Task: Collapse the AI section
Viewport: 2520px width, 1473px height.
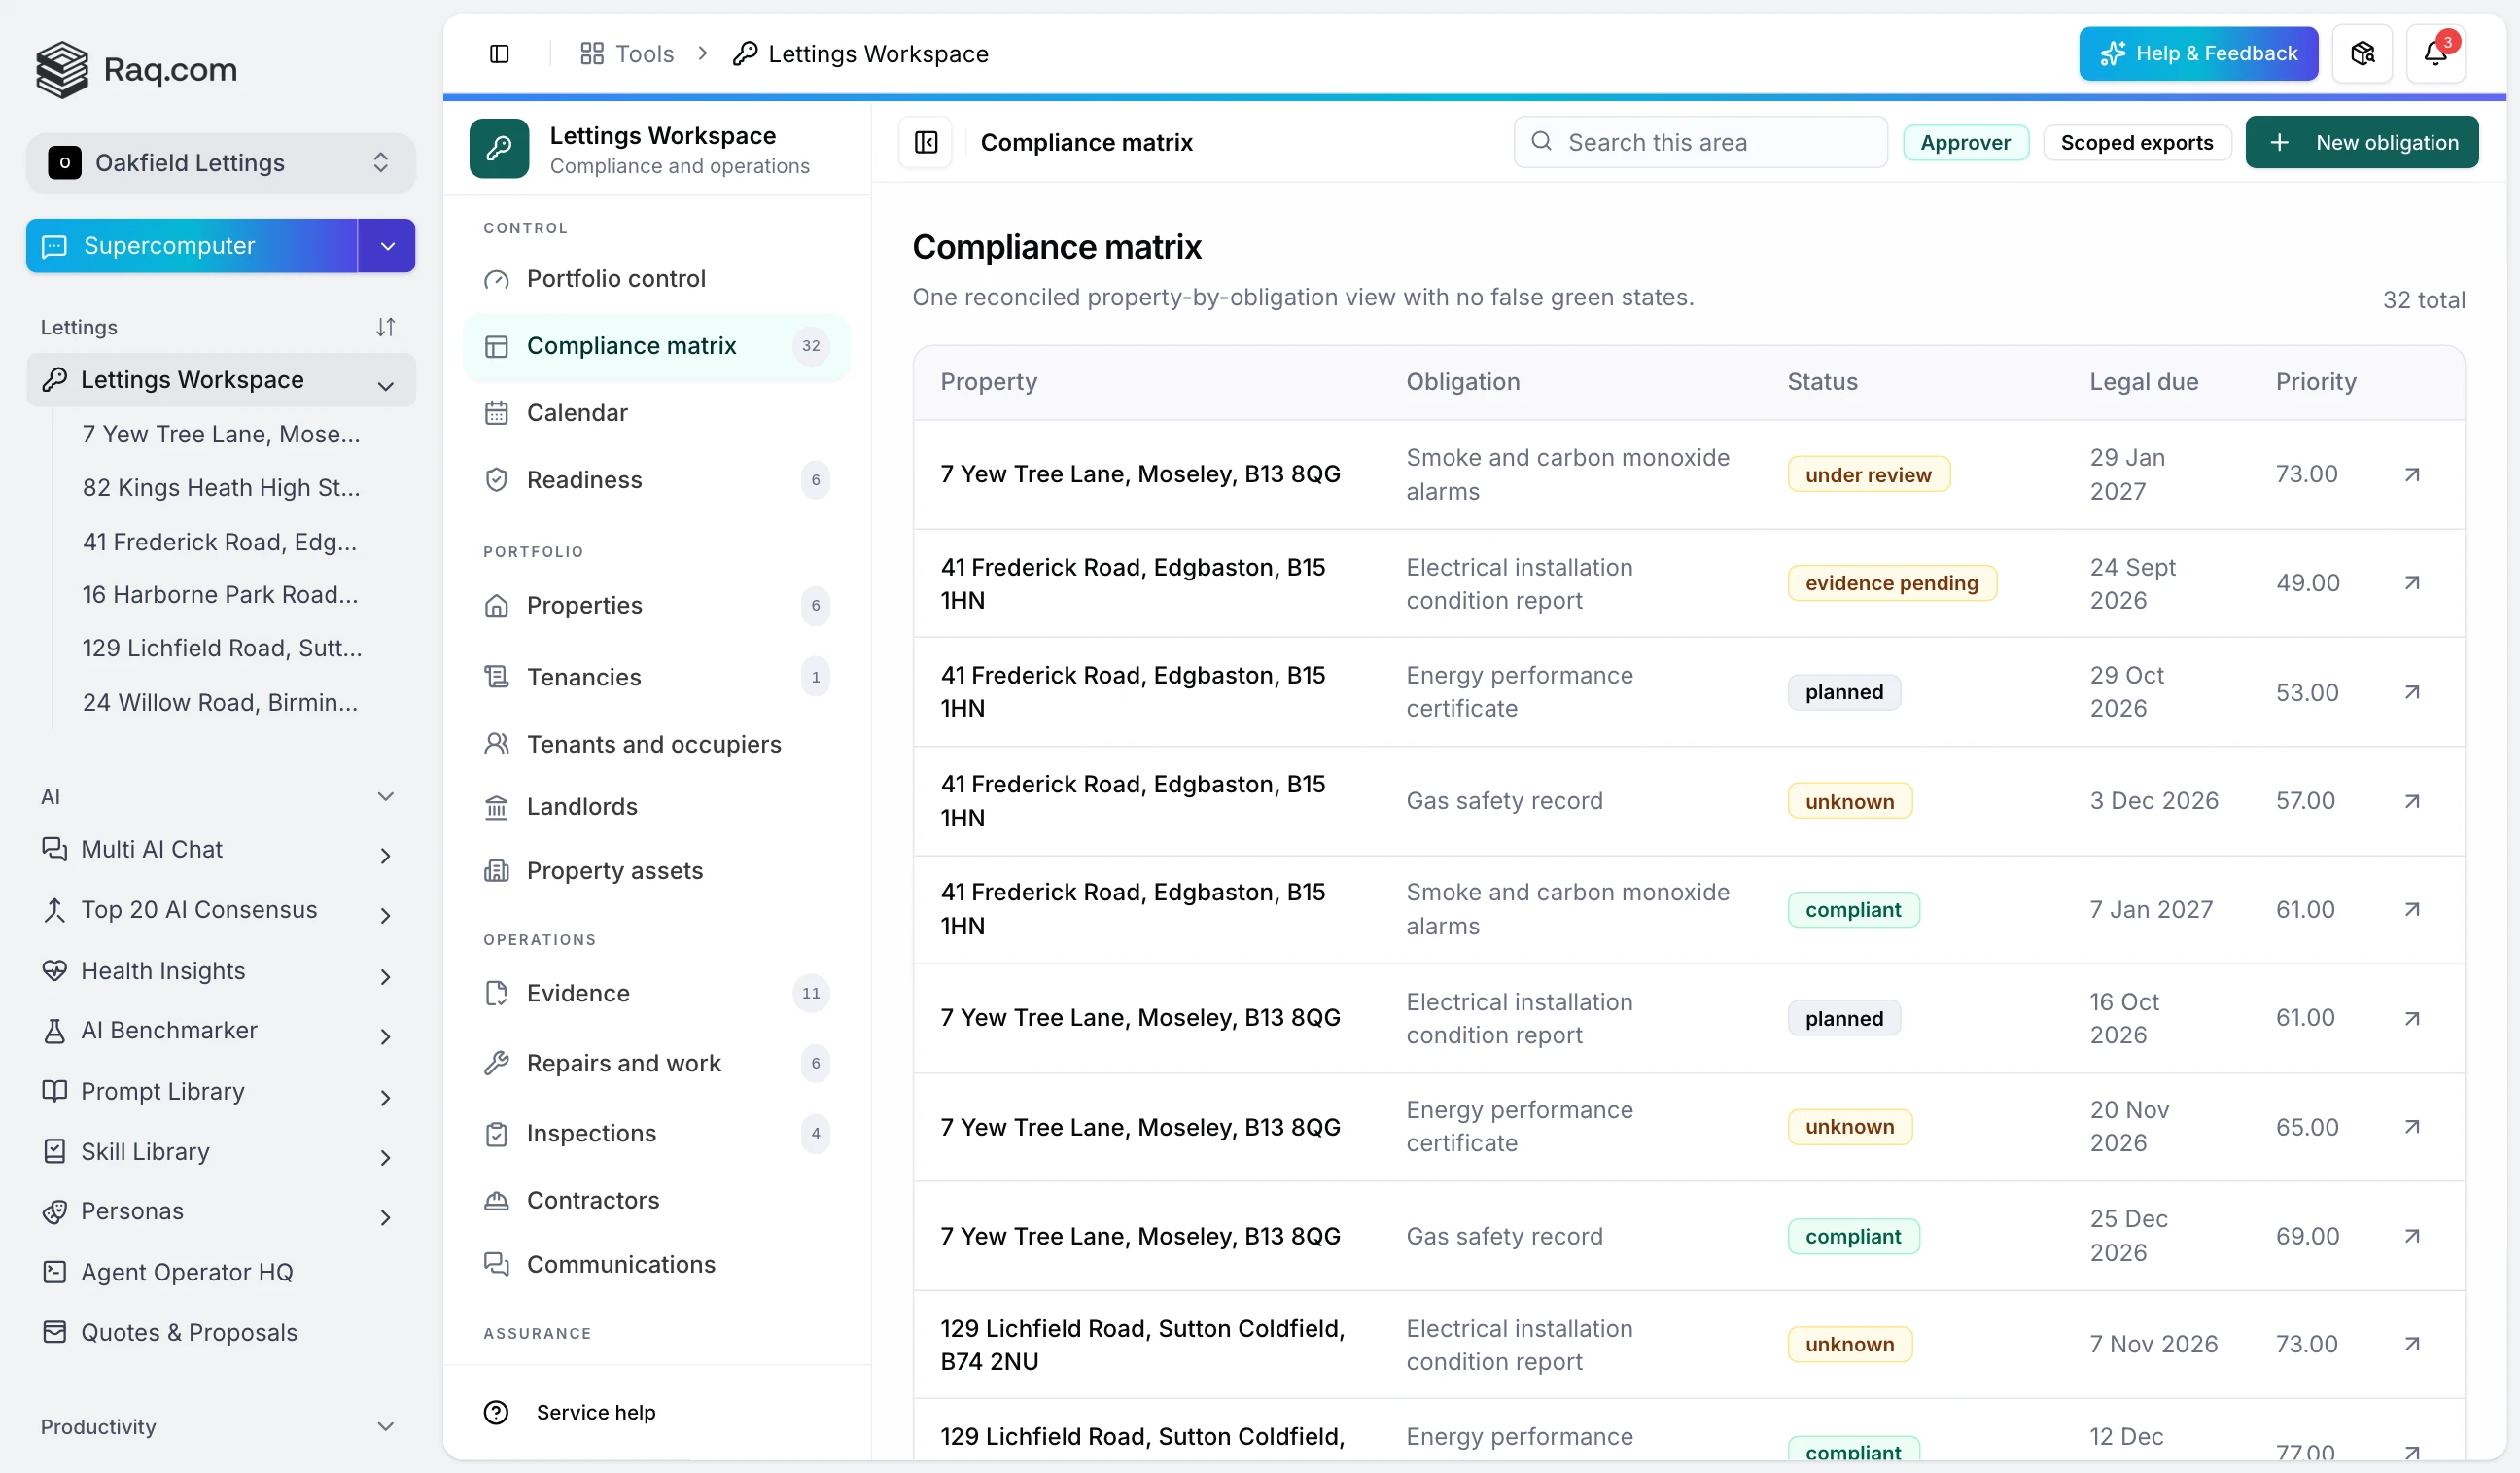Action: [x=386, y=797]
